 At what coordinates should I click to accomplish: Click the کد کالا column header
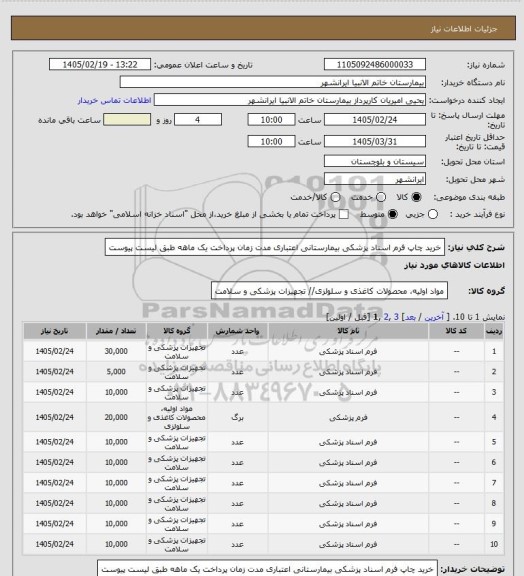click(456, 331)
